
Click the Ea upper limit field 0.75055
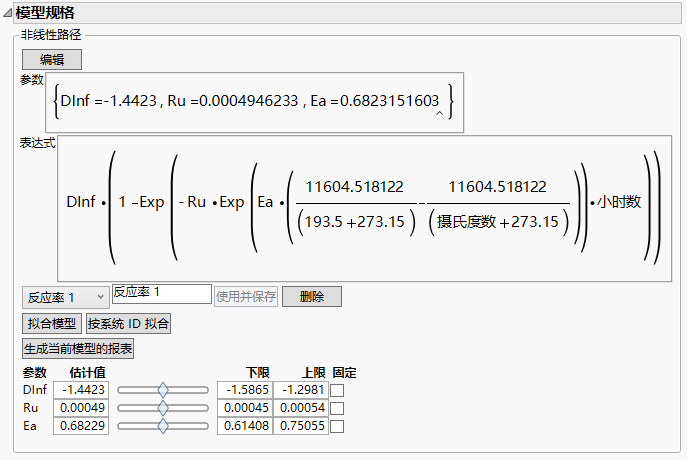pyautogui.click(x=301, y=426)
